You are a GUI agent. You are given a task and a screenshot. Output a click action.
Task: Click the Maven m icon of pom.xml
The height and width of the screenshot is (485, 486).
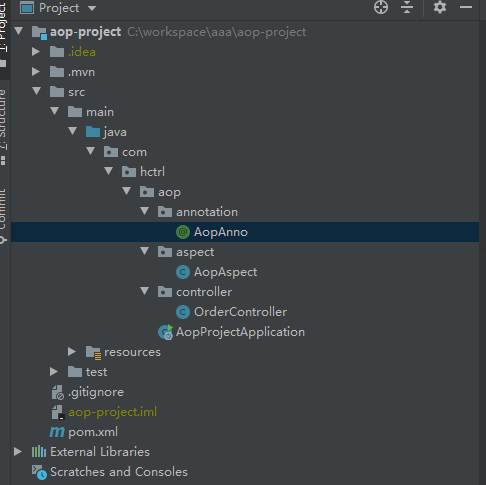pyautogui.click(x=57, y=432)
